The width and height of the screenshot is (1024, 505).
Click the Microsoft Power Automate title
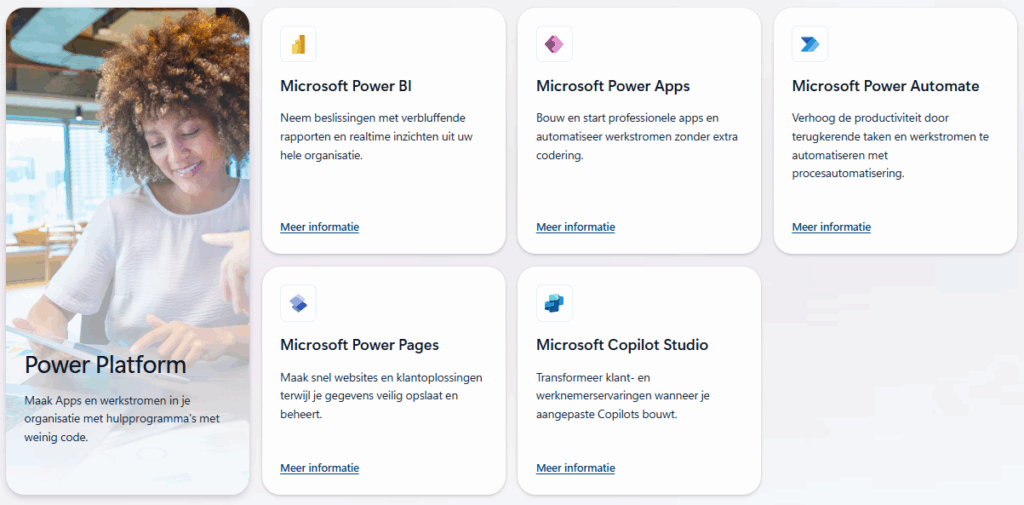pyautogui.click(x=885, y=86)
